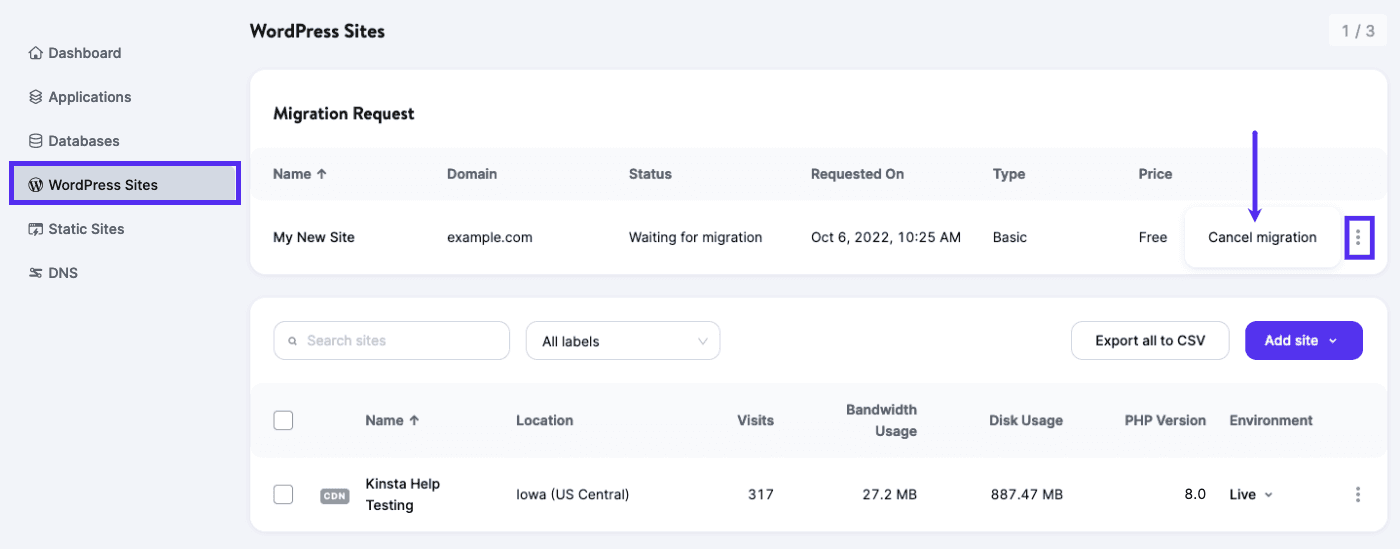Click the Static Sites icon
The width and height of the screenshot is (1400, 549).
[36, 229]
